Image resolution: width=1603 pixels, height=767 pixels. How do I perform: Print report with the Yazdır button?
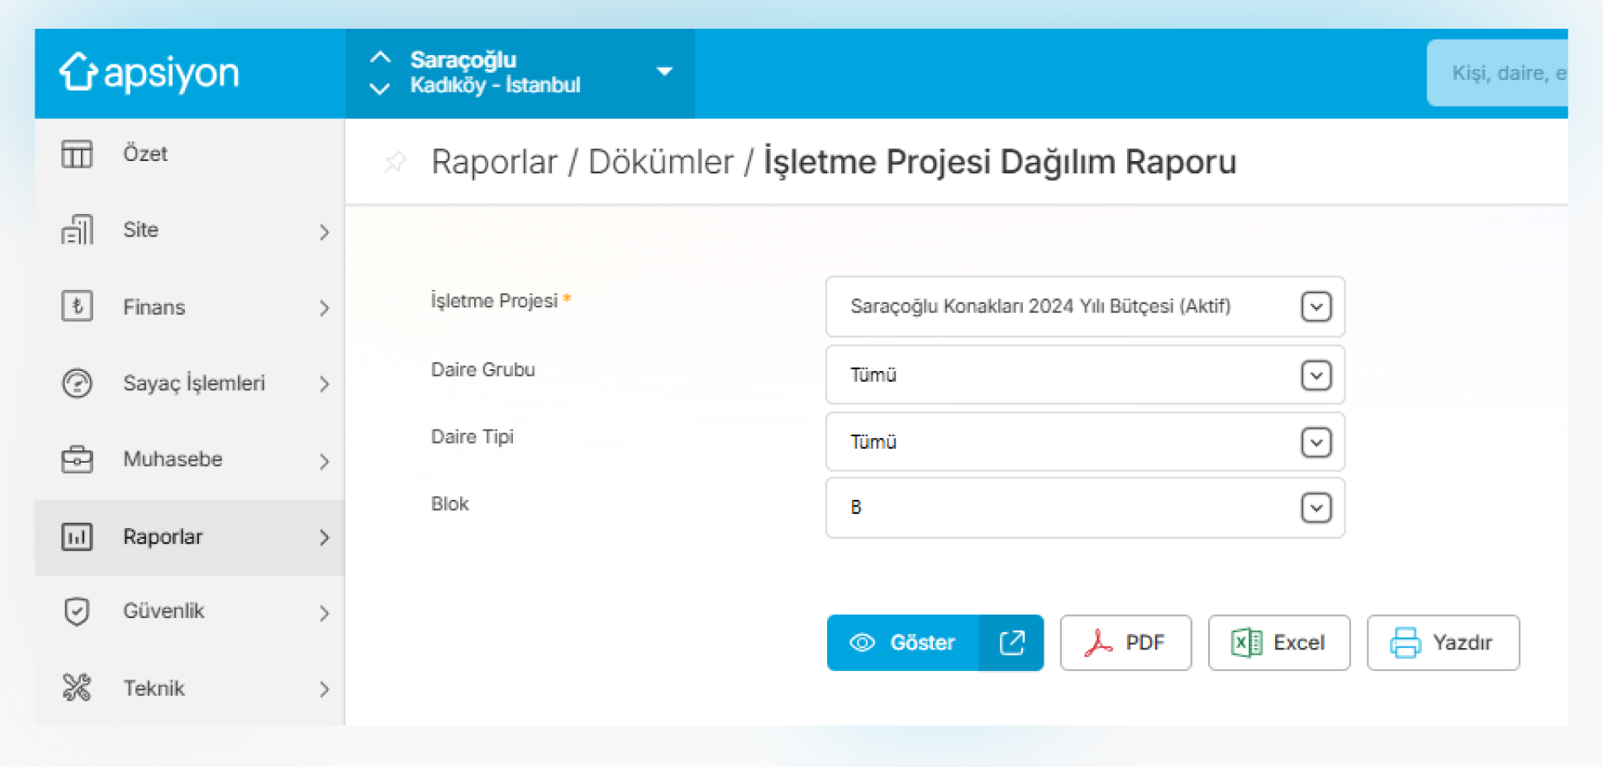point(1443,643)
